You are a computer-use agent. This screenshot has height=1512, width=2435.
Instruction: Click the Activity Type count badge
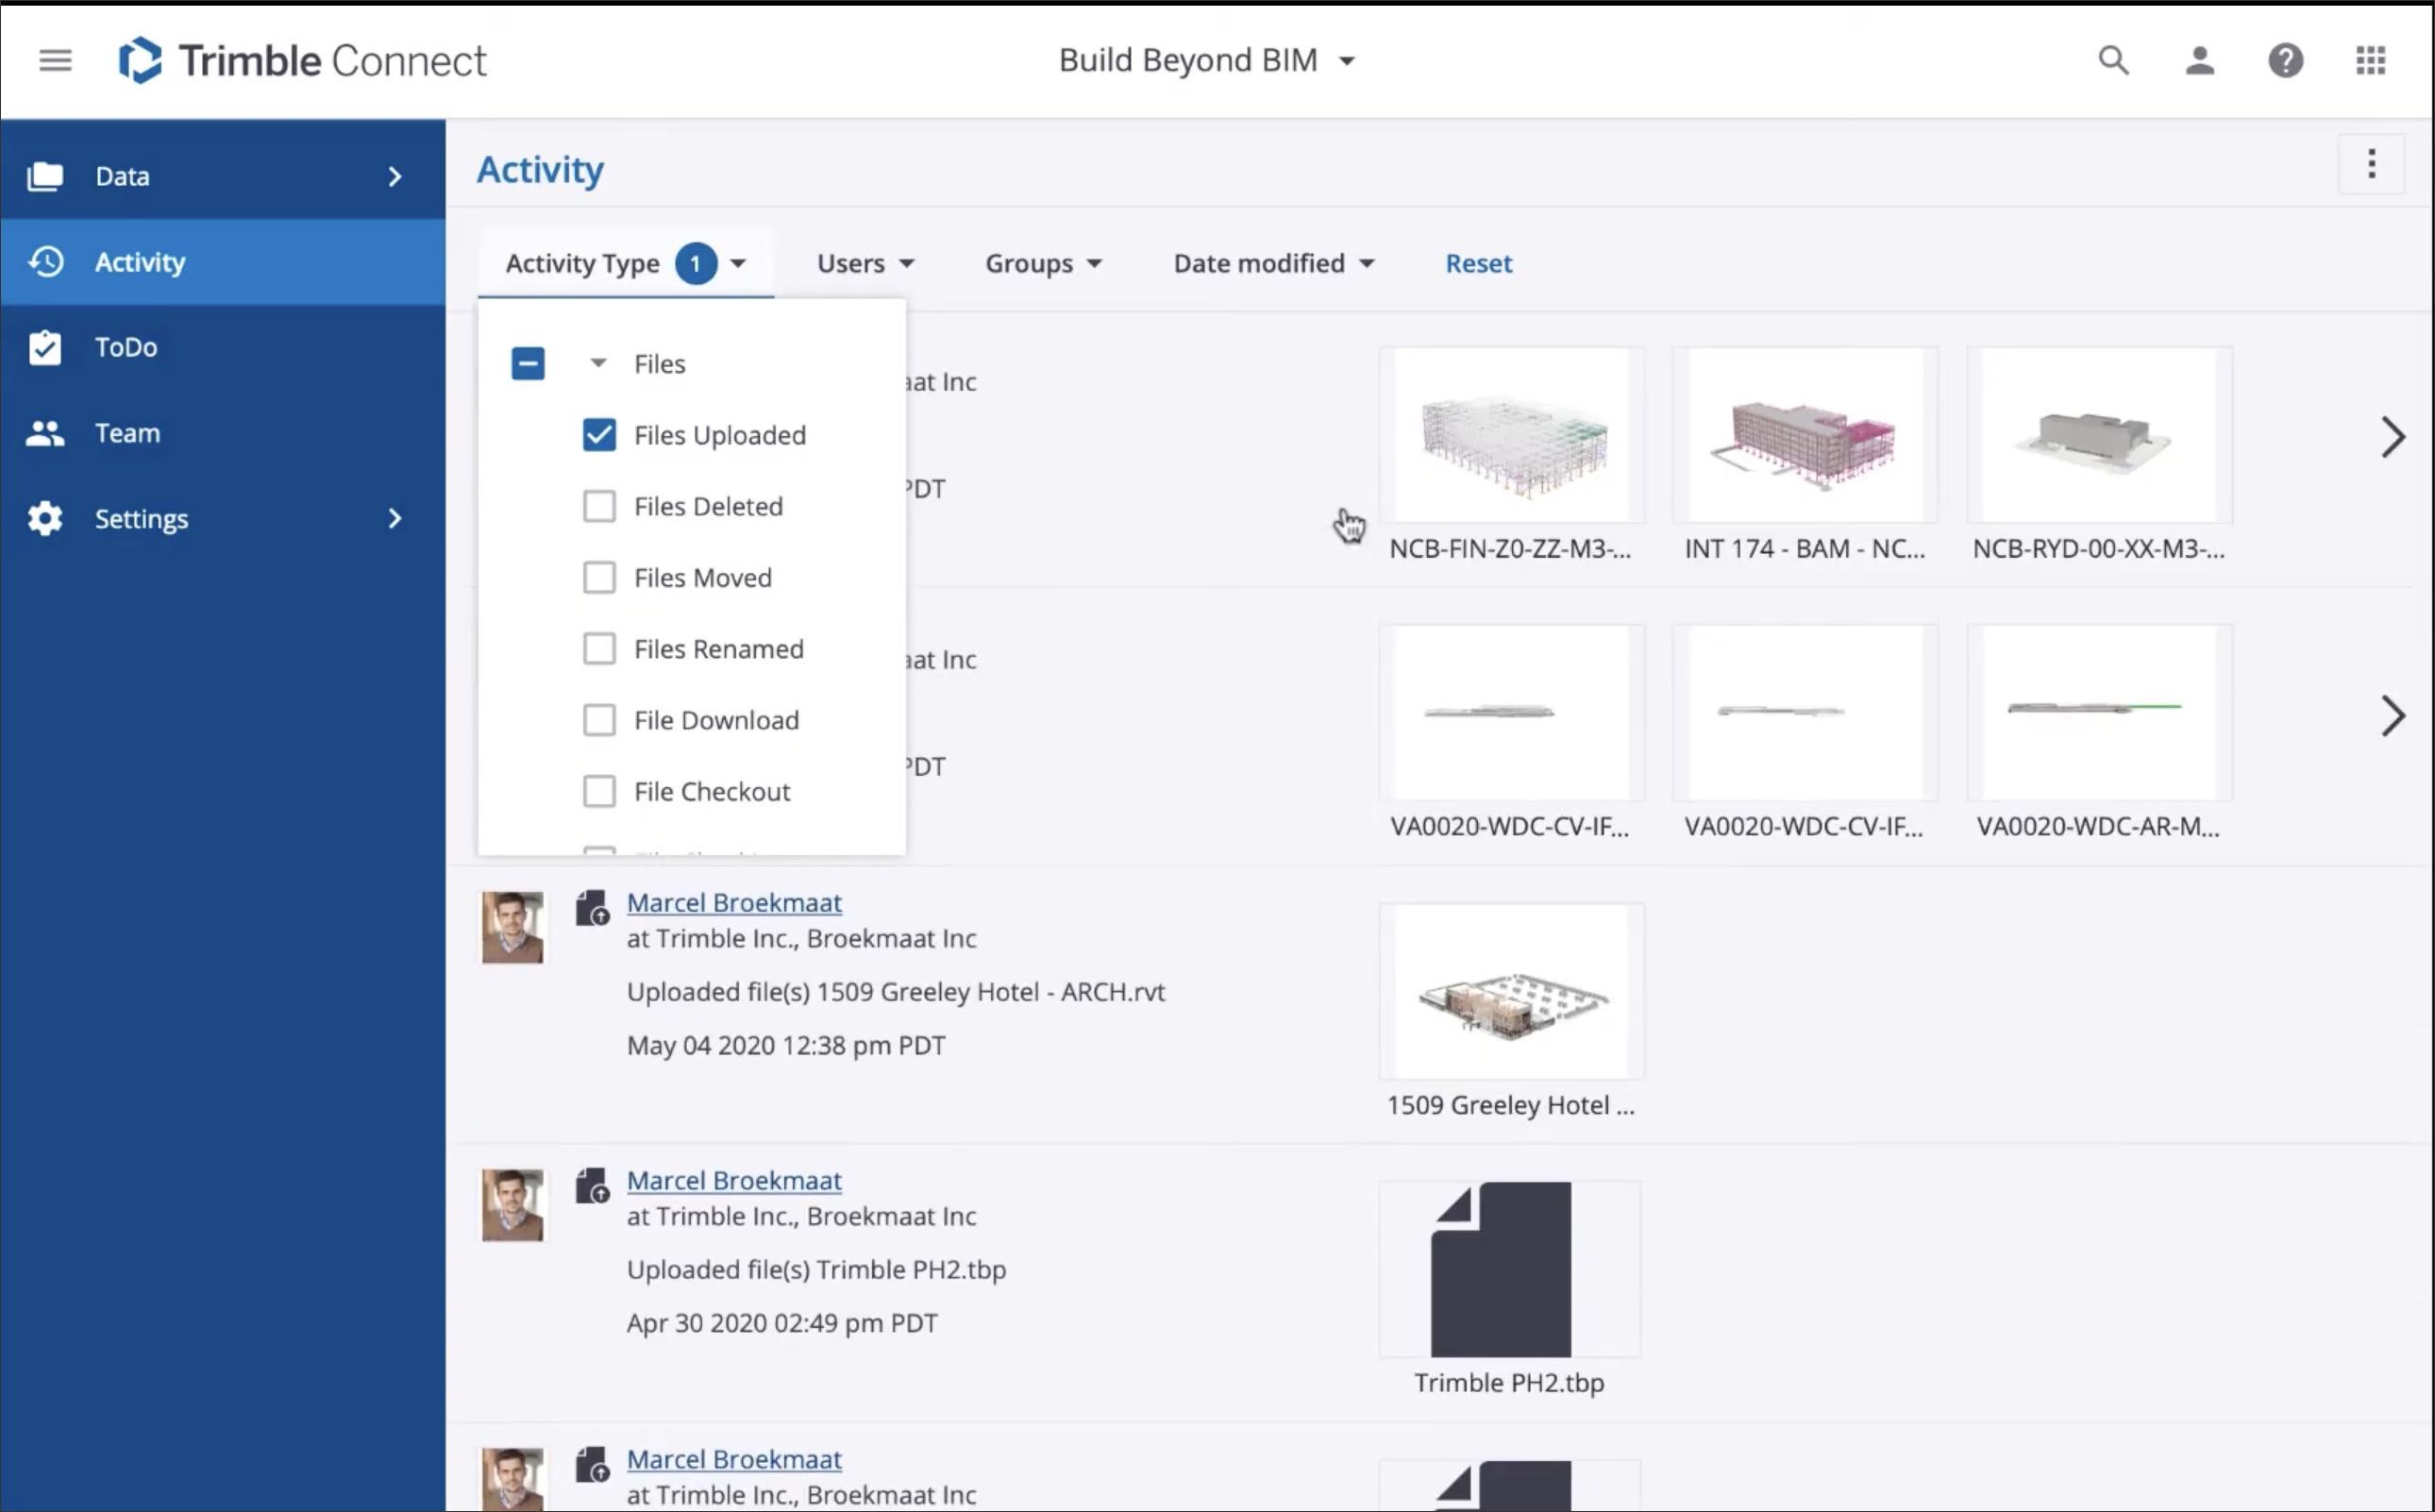(x=695, y=264)
